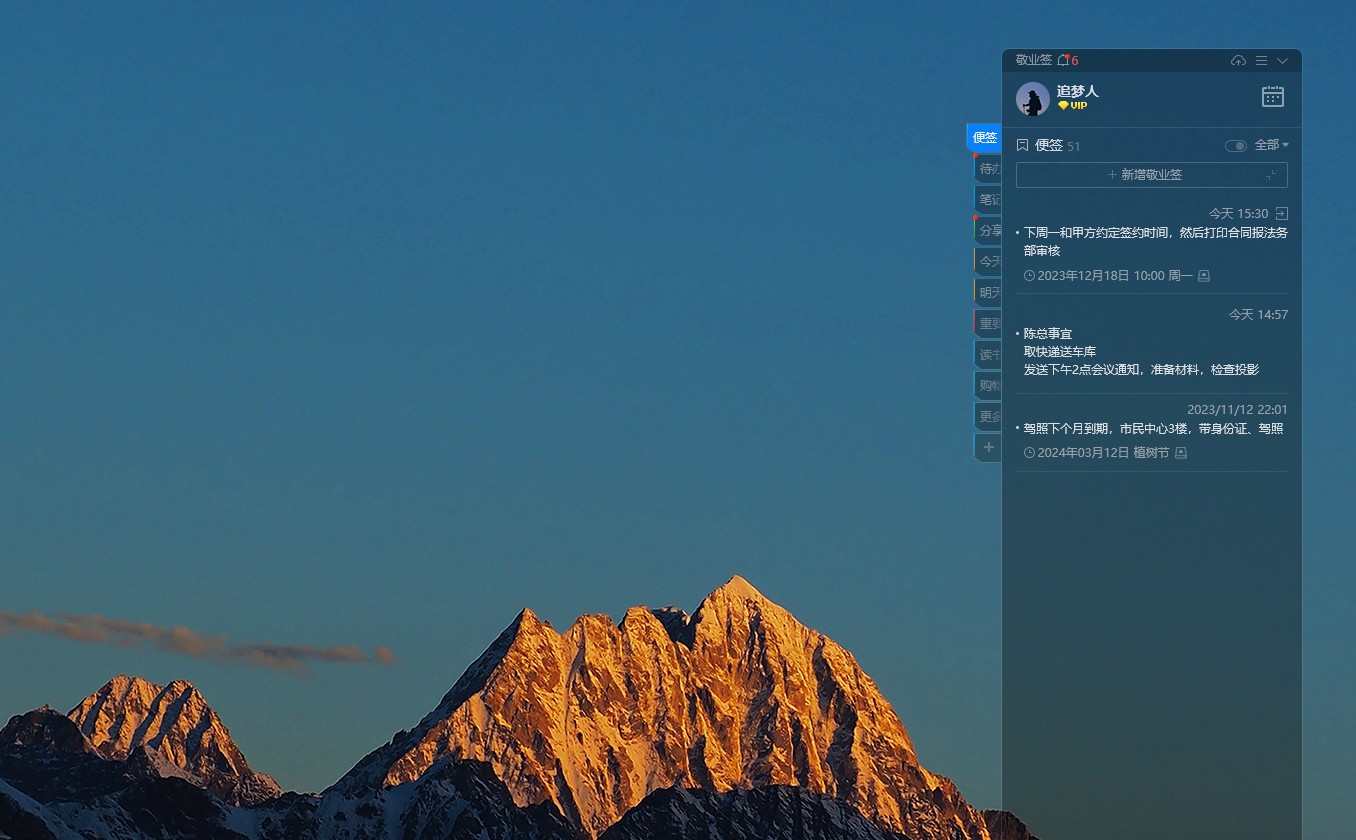Switch to the 明天 side tab

coord(988,292)
